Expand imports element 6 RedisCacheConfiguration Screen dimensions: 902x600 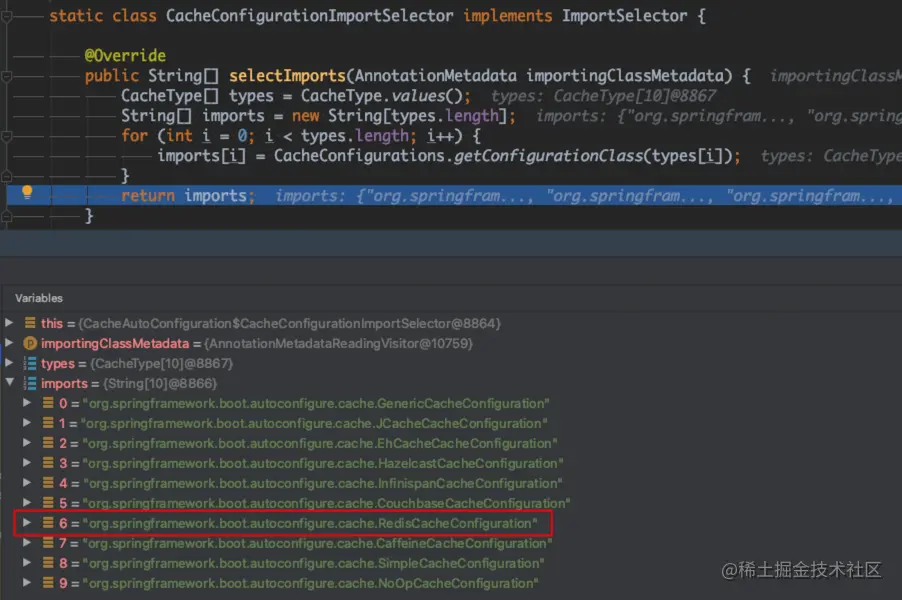(x=26, y=523)
